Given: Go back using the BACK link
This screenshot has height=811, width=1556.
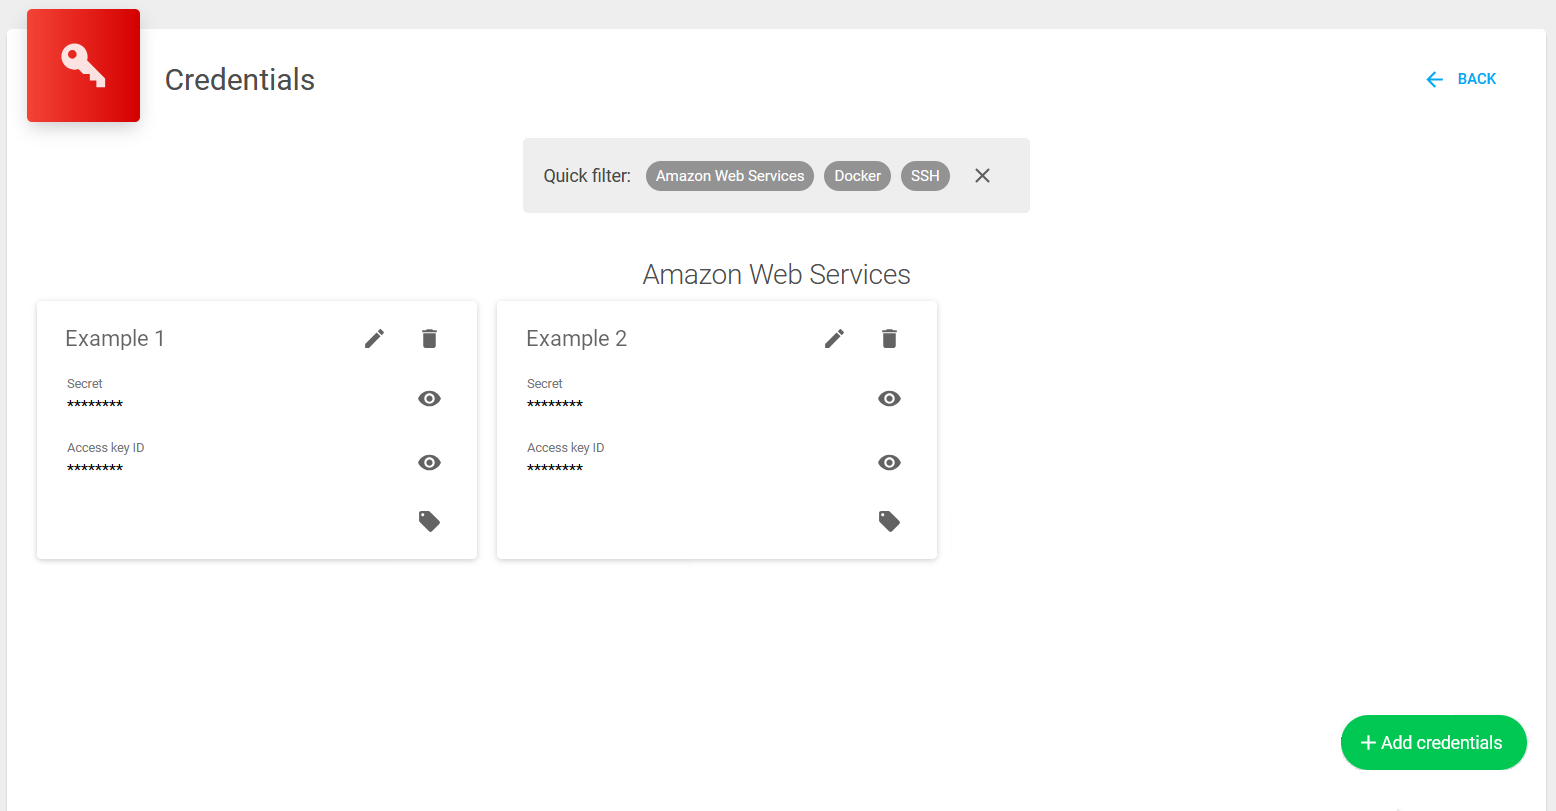Looking at the screenshot, I should tap(1461, 79).
